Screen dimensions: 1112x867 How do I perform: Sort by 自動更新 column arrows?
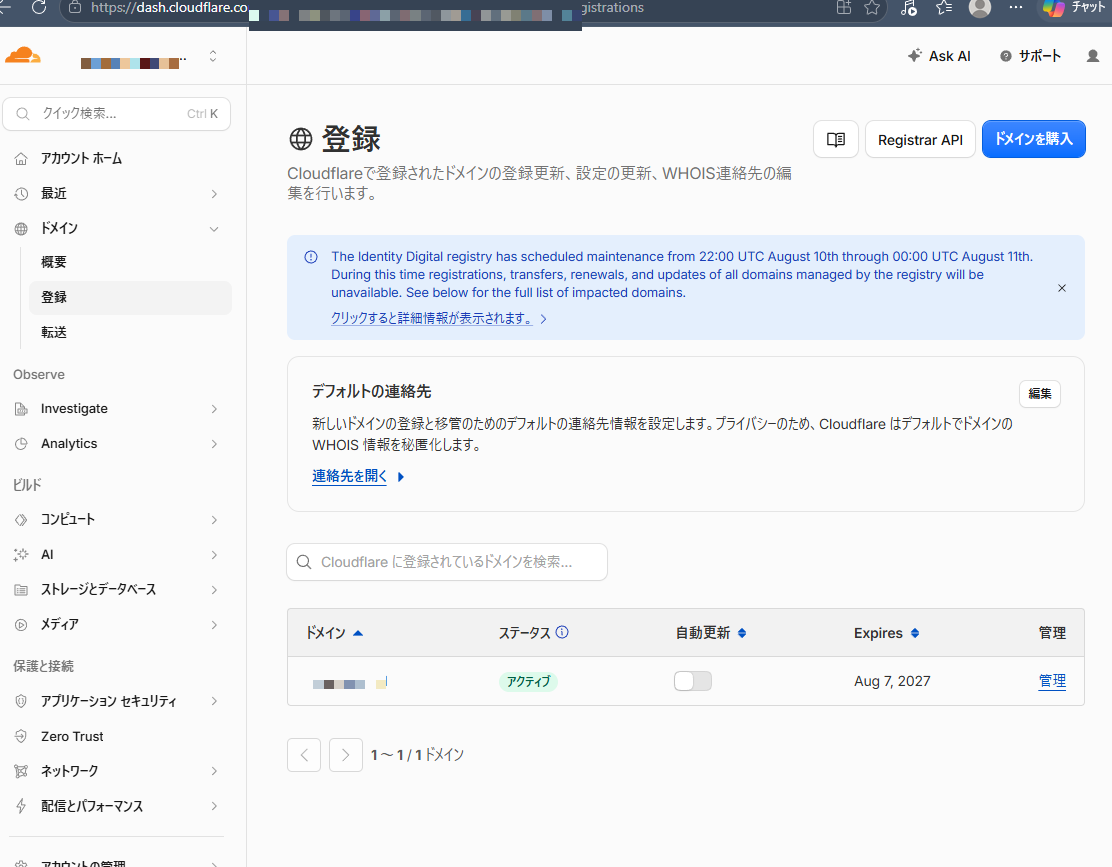pos(742,633)
